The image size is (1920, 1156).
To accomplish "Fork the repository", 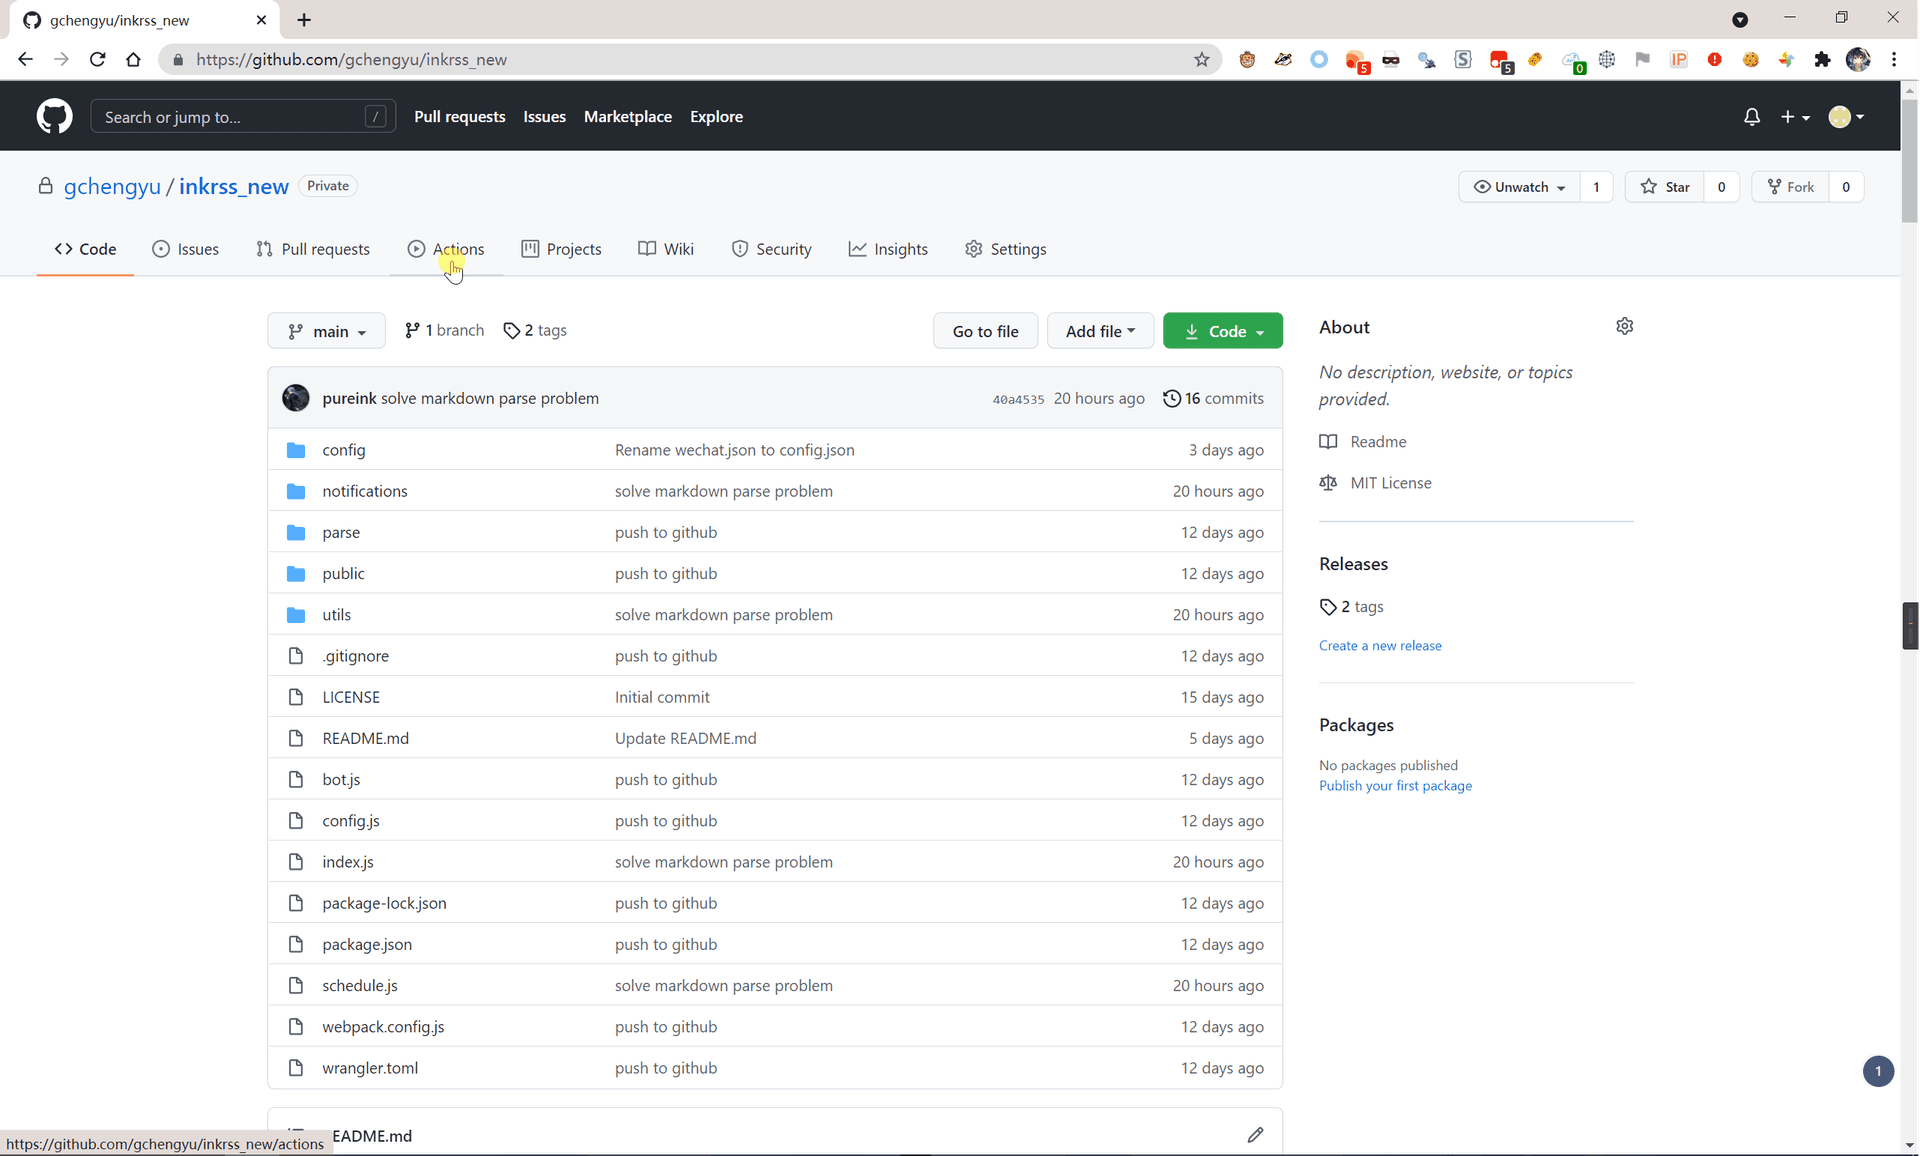I will [x=1790, y=187].
